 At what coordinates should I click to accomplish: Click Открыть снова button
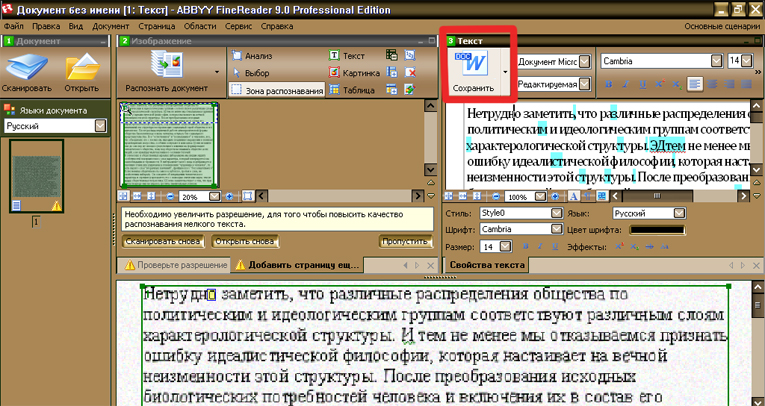point(244,241)
